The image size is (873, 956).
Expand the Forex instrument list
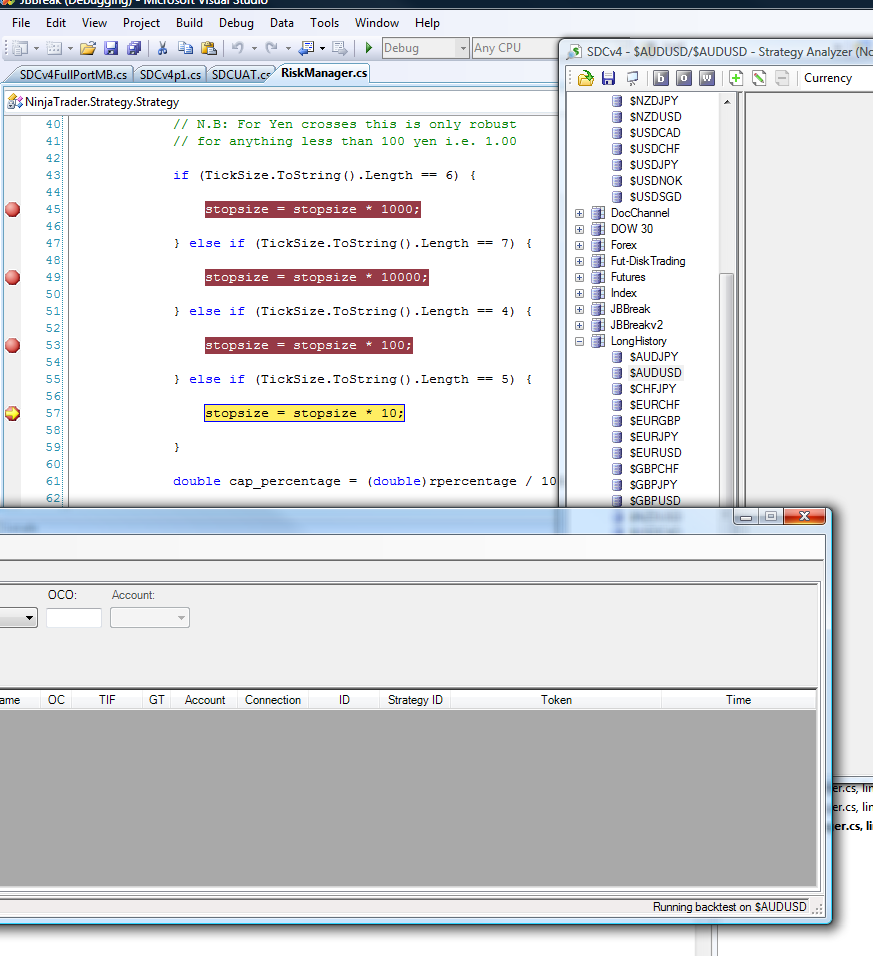click(580, 245)
